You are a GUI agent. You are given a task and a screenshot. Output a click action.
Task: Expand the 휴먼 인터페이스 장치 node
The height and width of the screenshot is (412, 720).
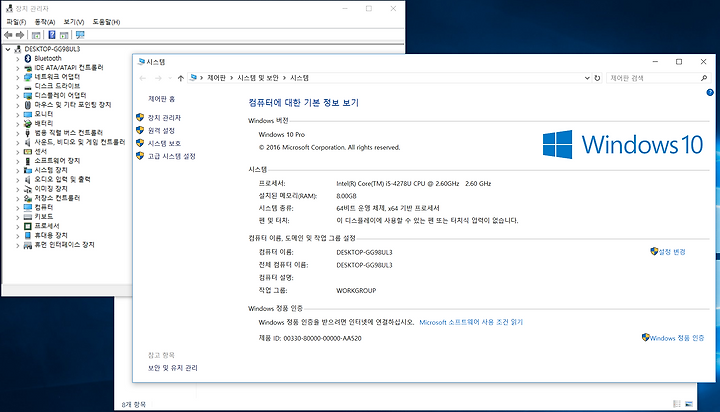pos(17,245)
